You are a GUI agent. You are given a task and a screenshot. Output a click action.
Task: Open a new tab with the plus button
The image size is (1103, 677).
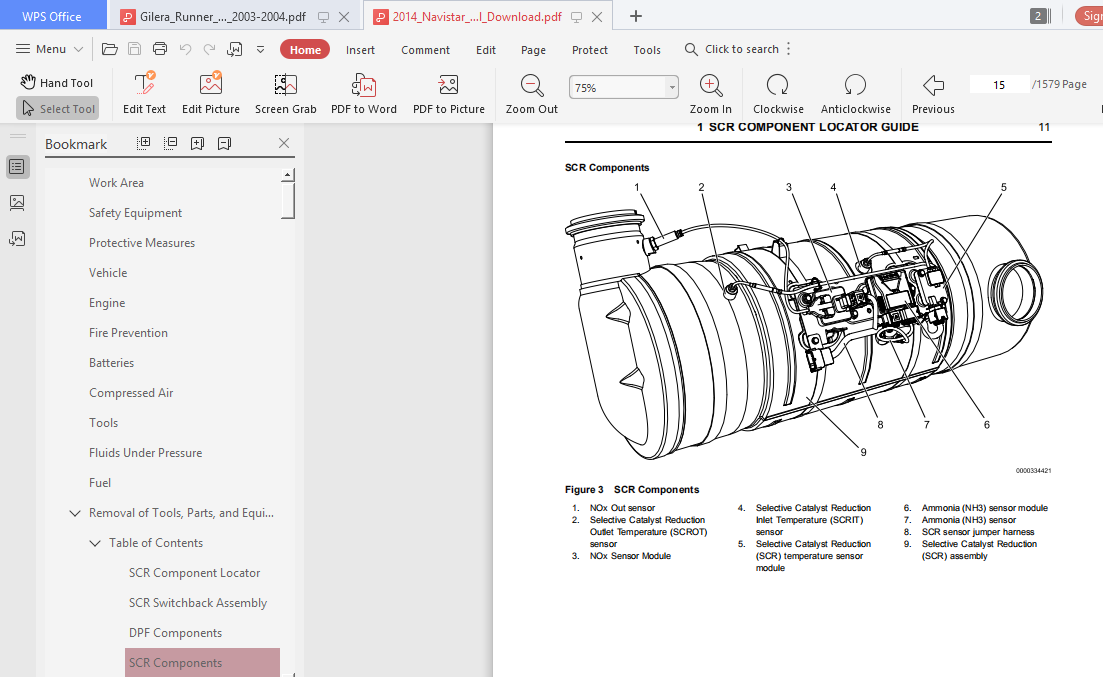coord(635,16)
